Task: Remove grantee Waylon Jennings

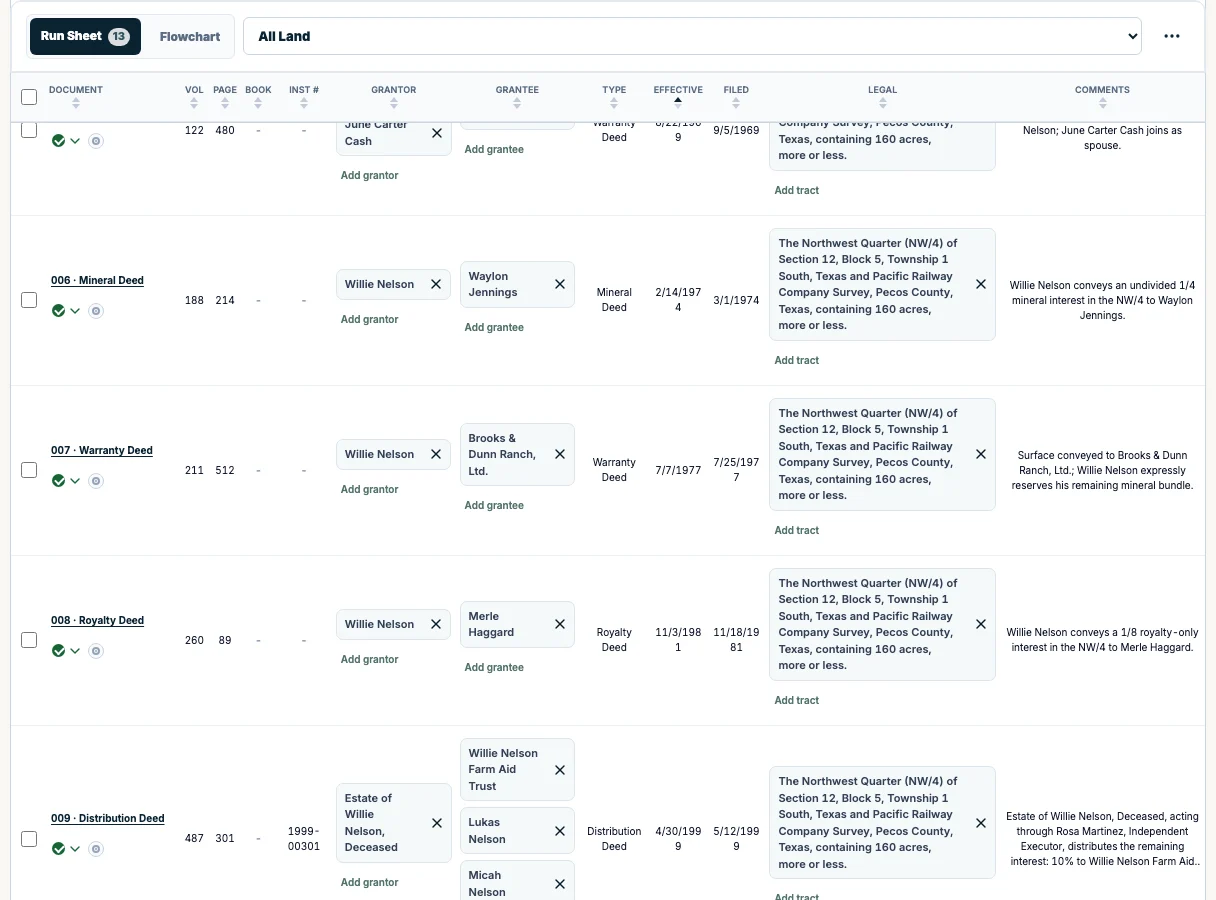Action: coord(560,284)
